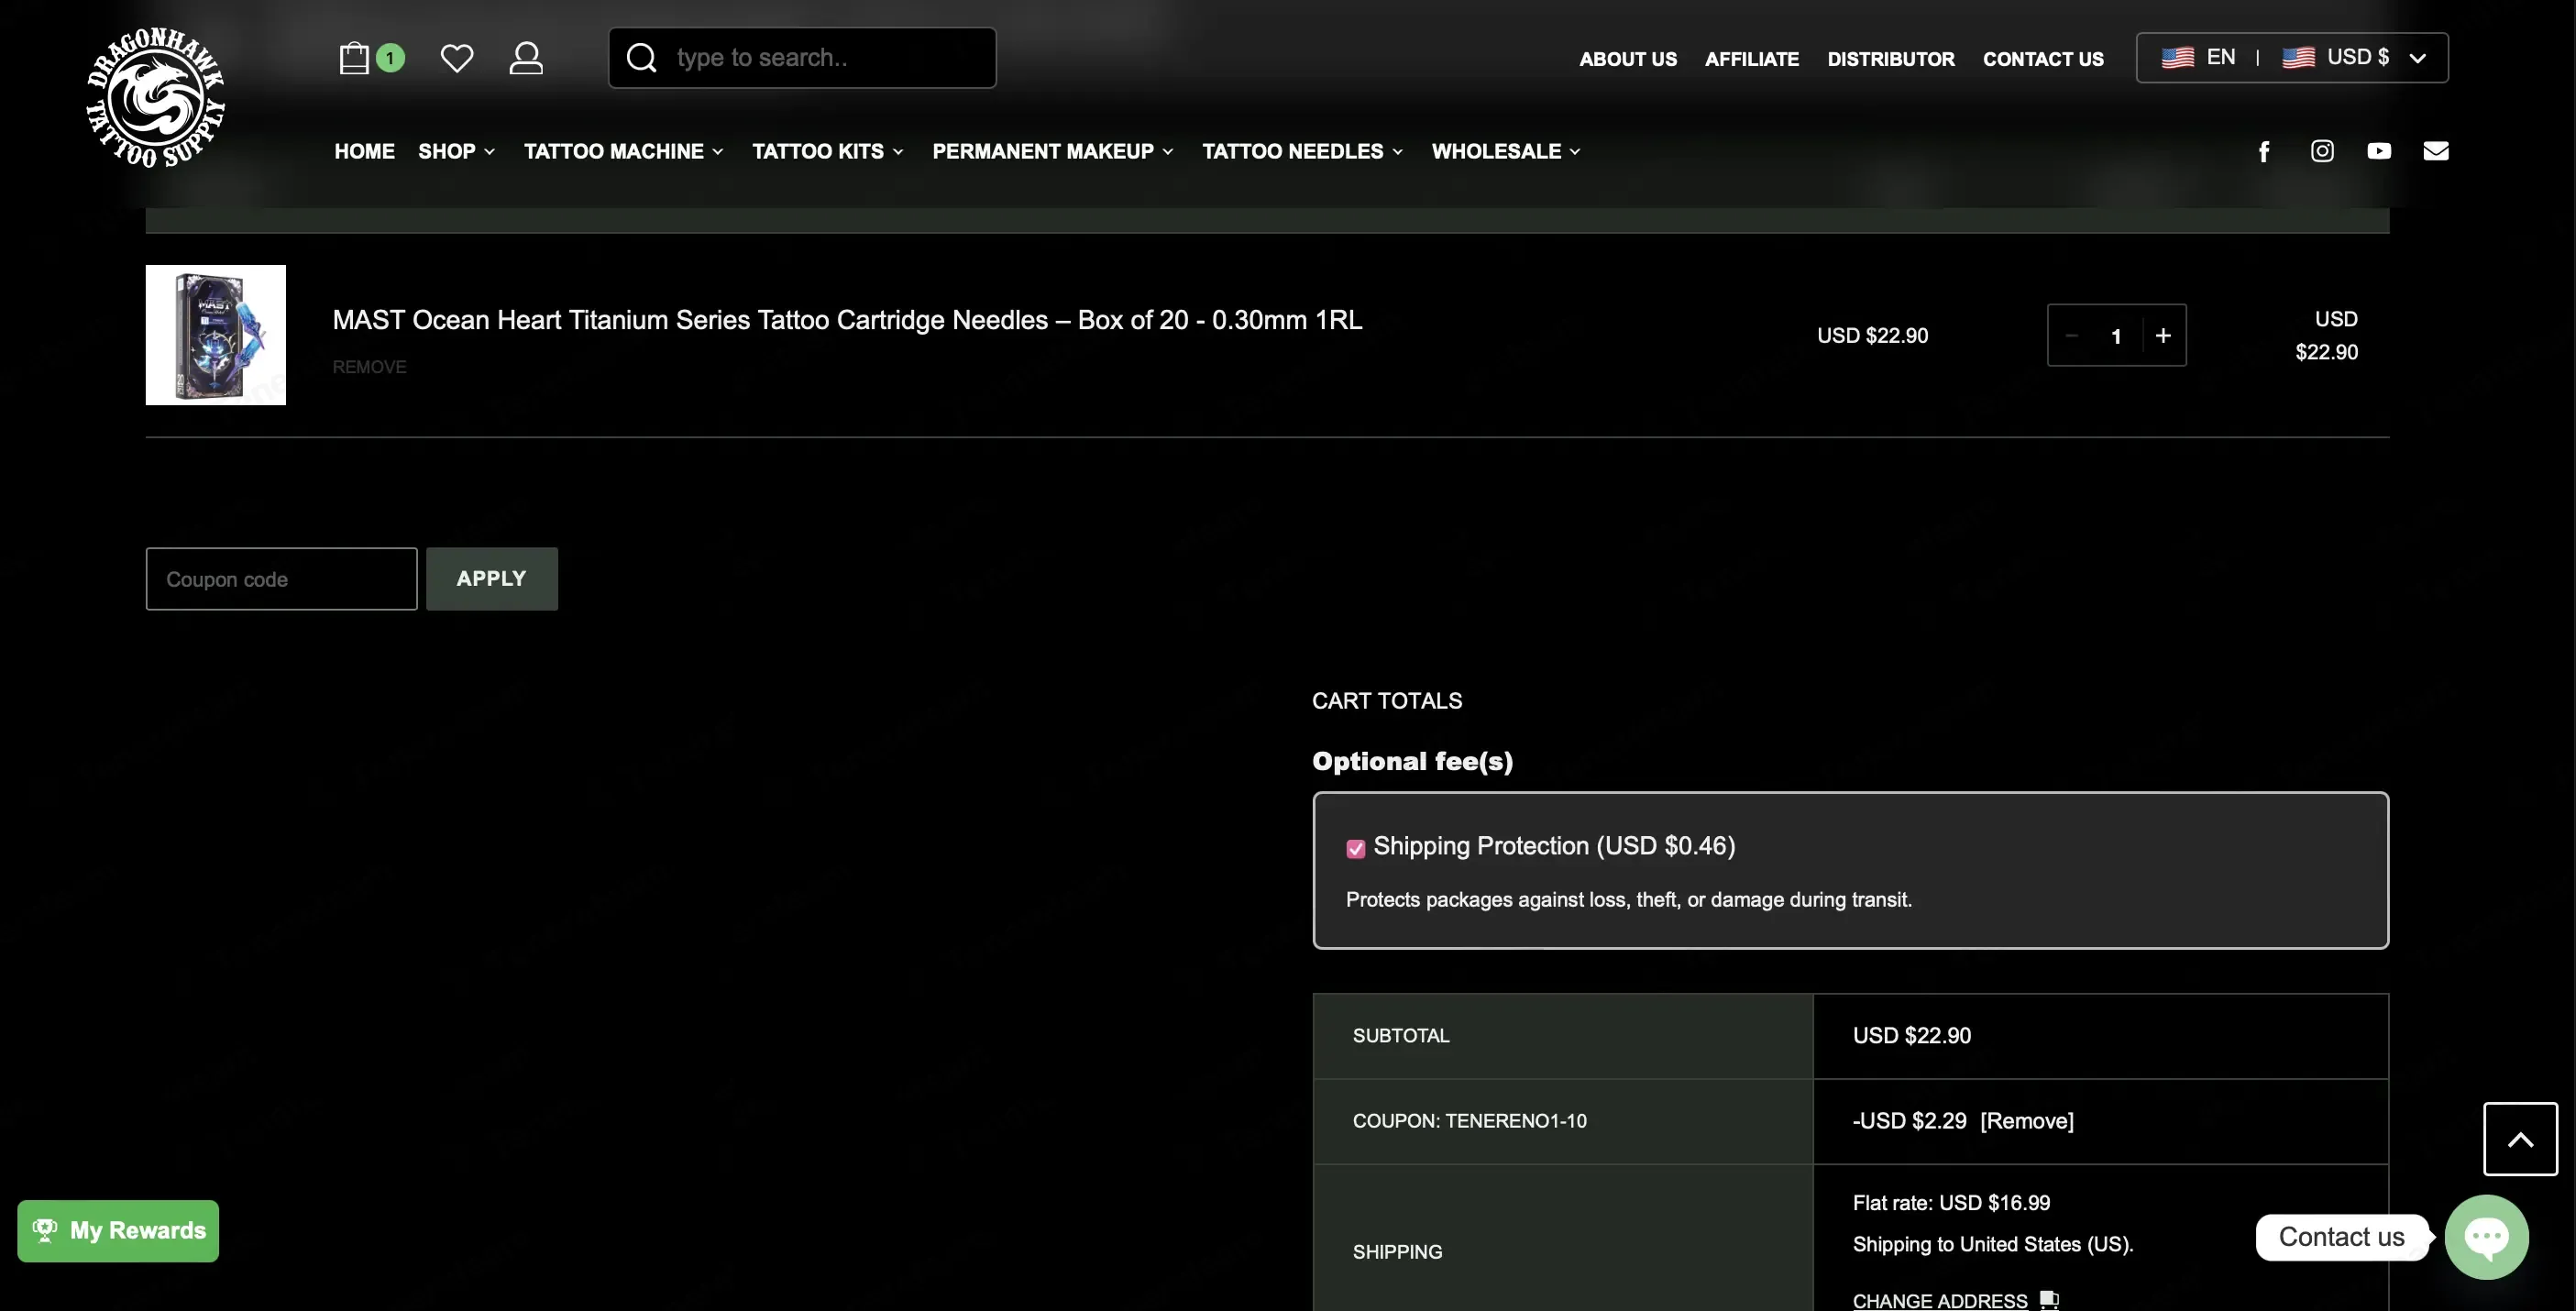Viewport: 2576px width, 1311px height.
Task: Click the change address truck icon
Action: [2050, 1300]
